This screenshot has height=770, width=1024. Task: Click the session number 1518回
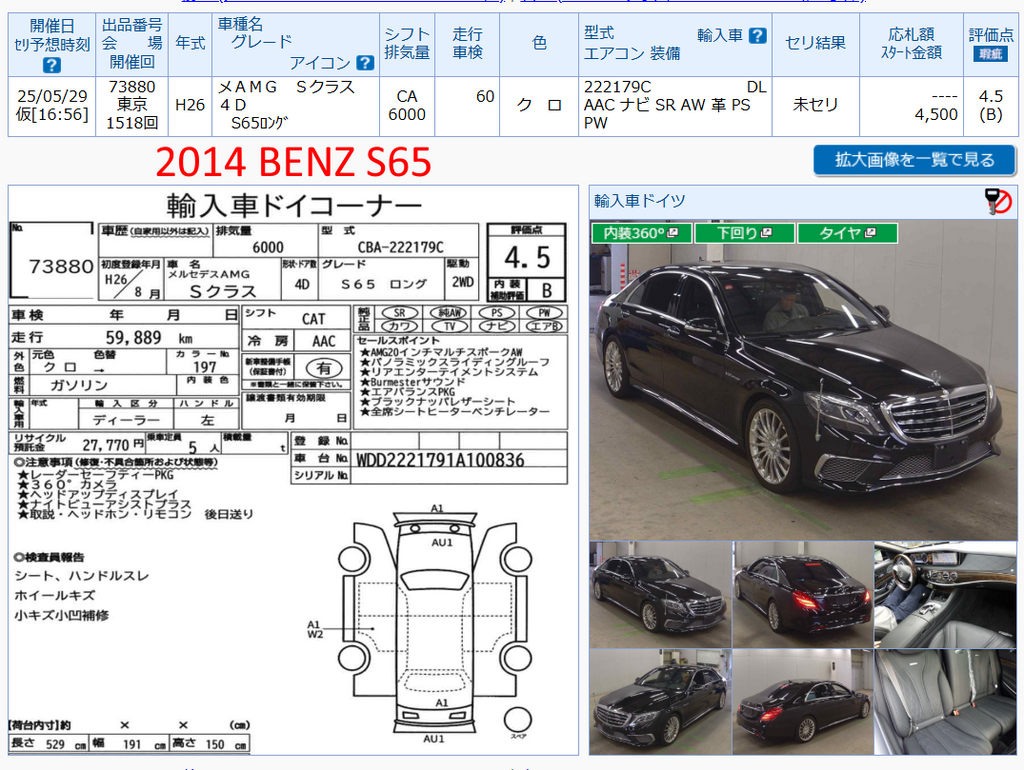pyautogui.click(x=132, y=123)
